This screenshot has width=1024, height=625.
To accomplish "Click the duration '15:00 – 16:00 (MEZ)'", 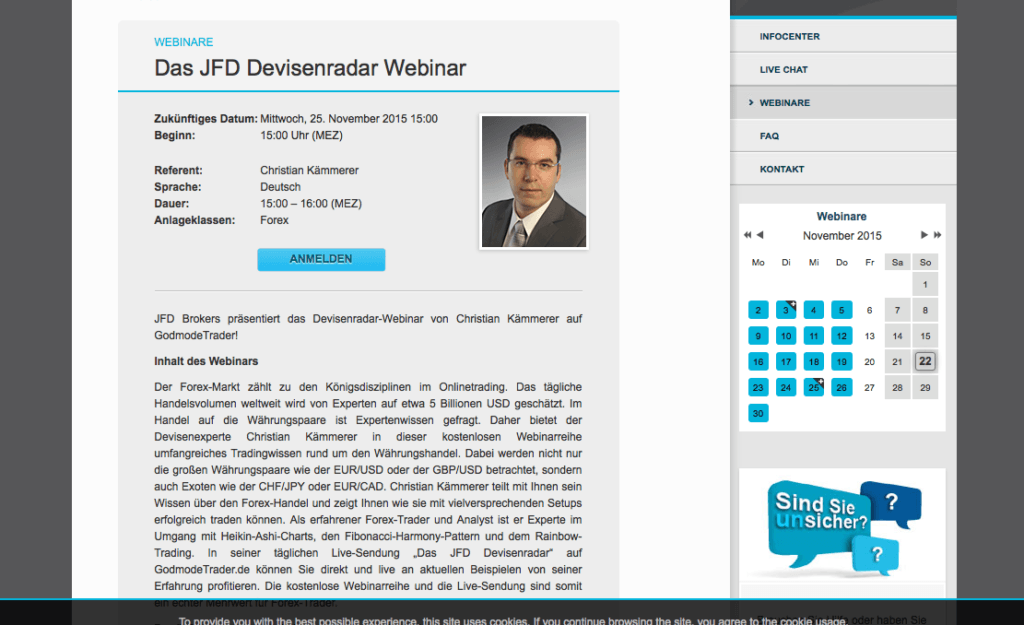I will (311, 204).
